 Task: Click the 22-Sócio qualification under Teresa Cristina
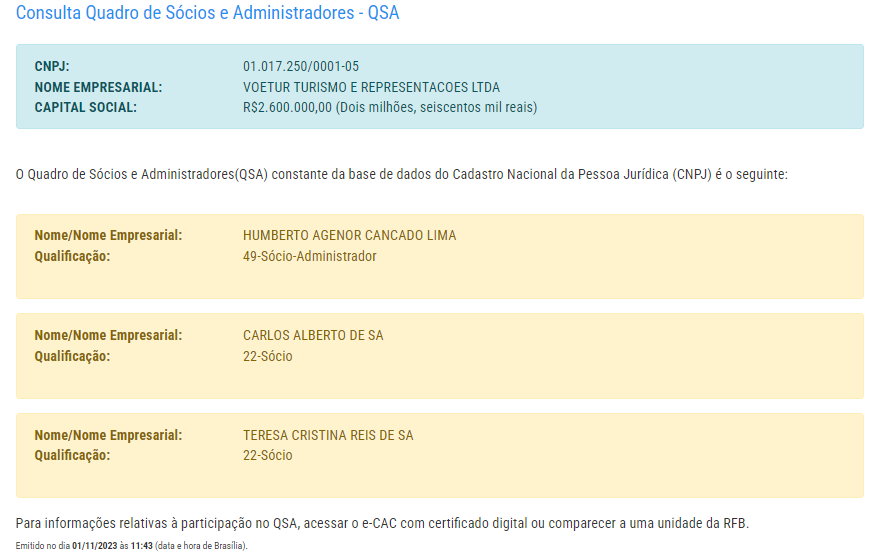click(x=267, y=455)
